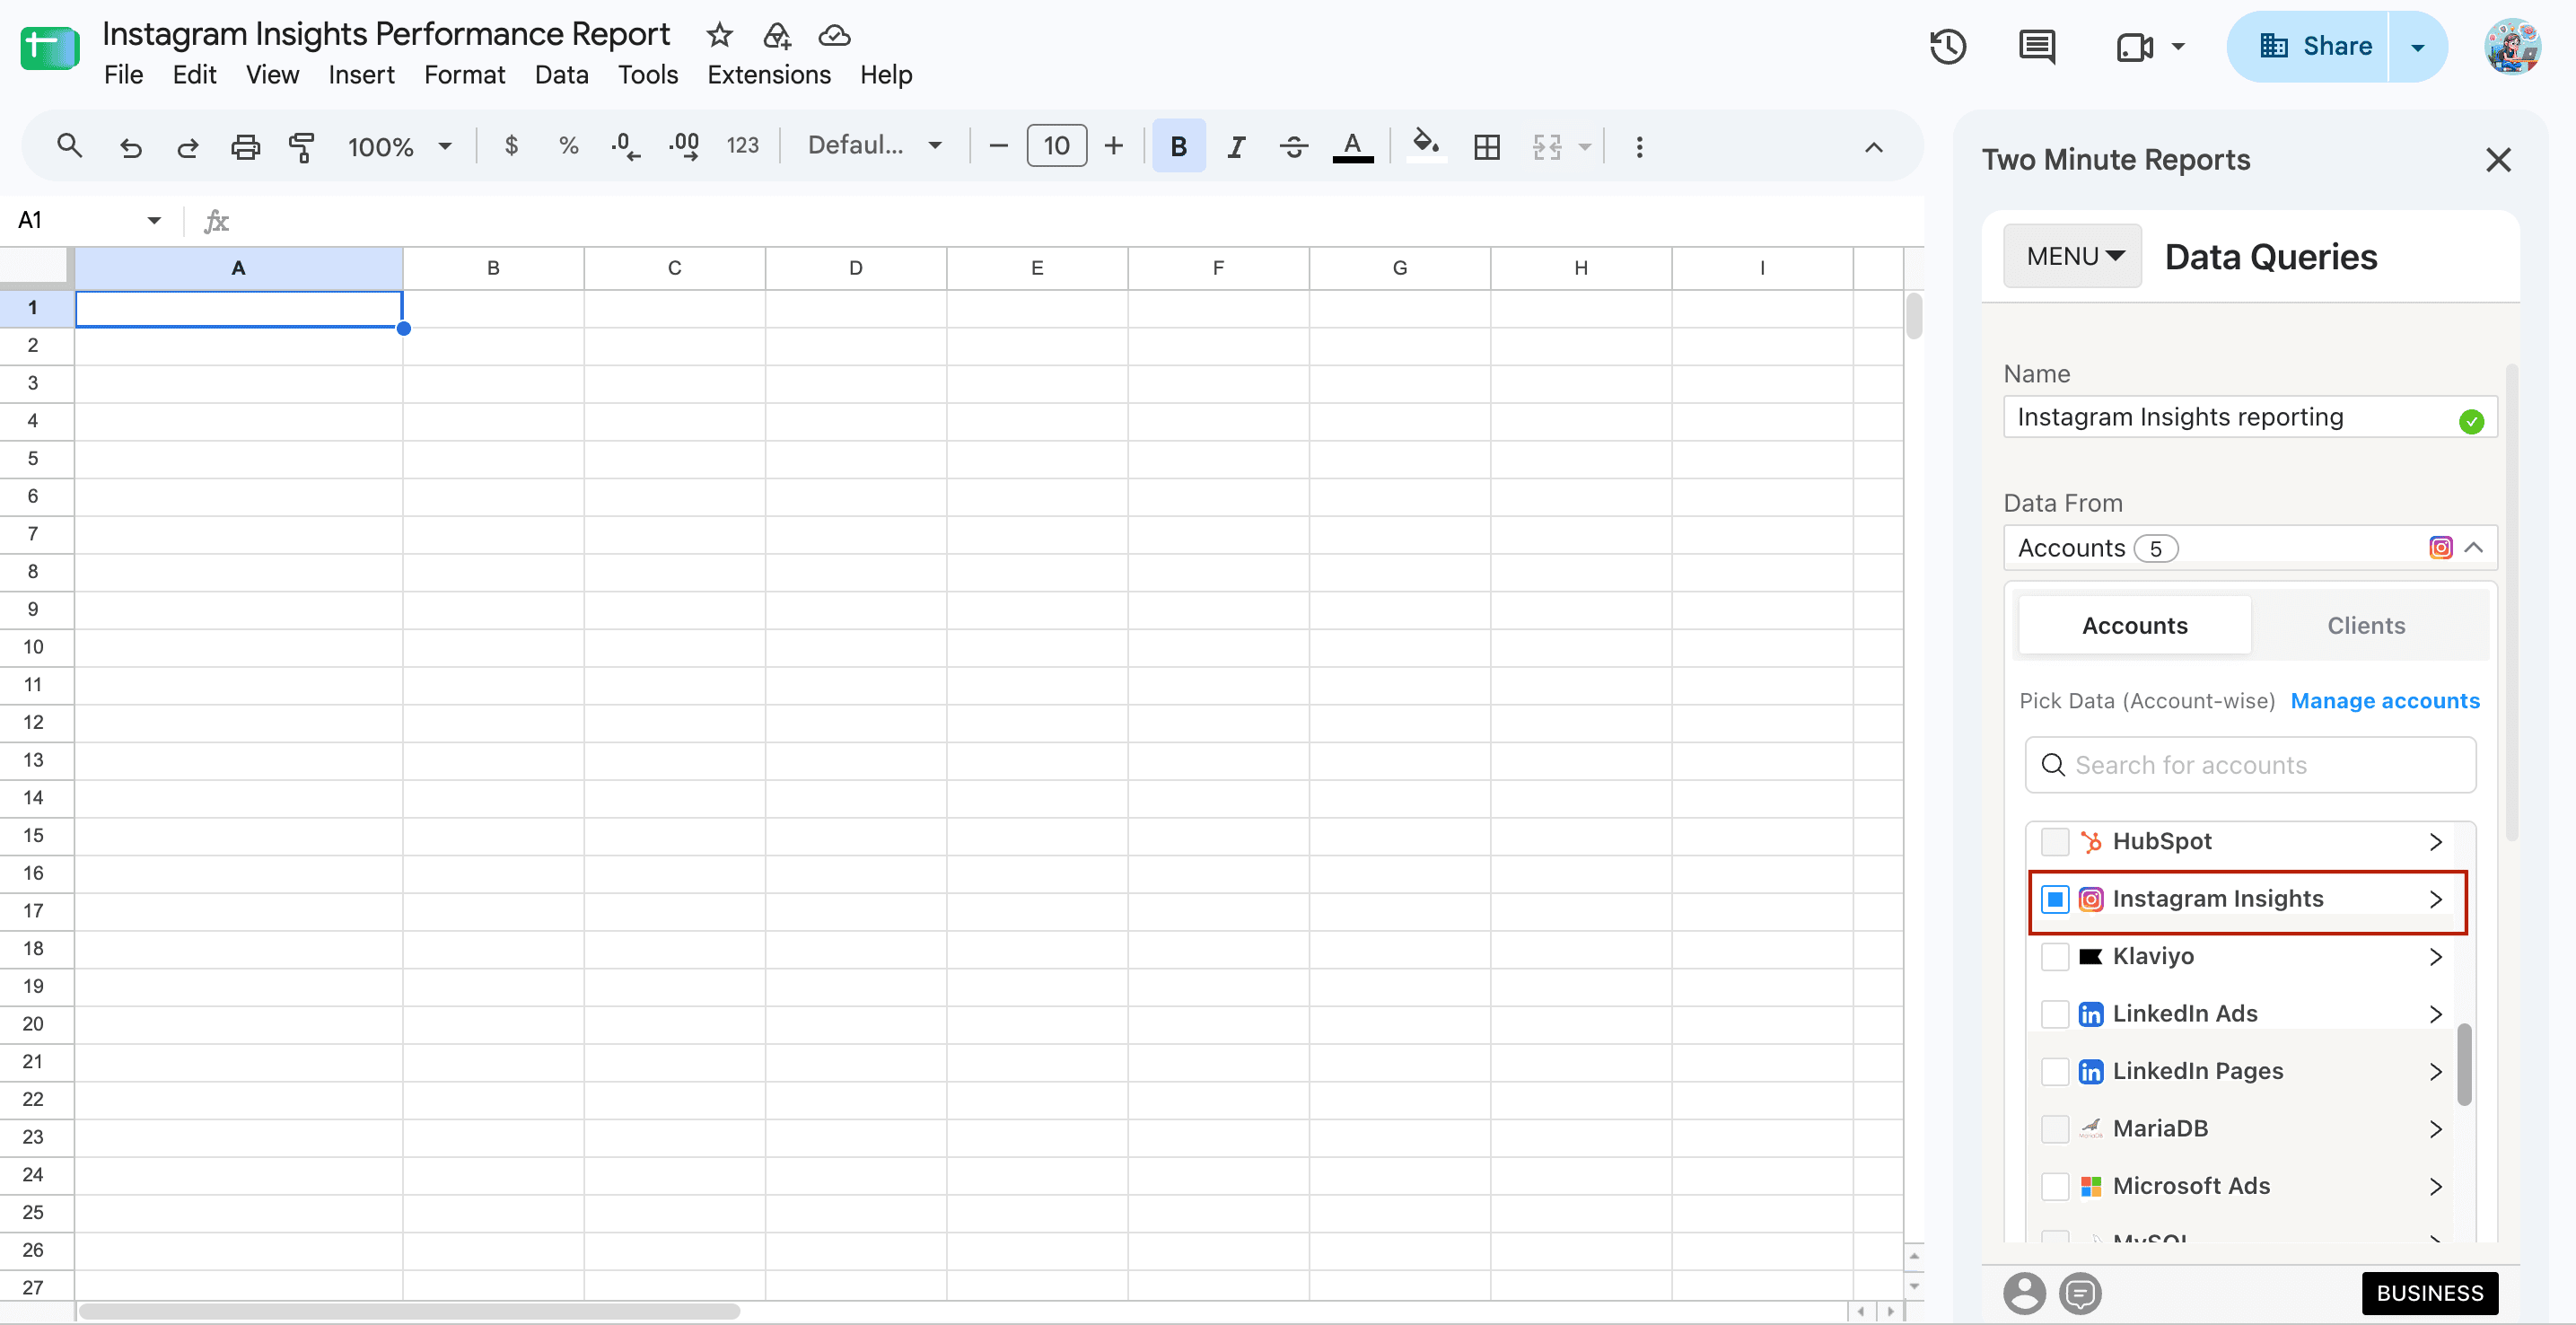Open the zoom 100% dropdown
The width and height of the screenshot is (2576, 1325).
tap(399, 147)
